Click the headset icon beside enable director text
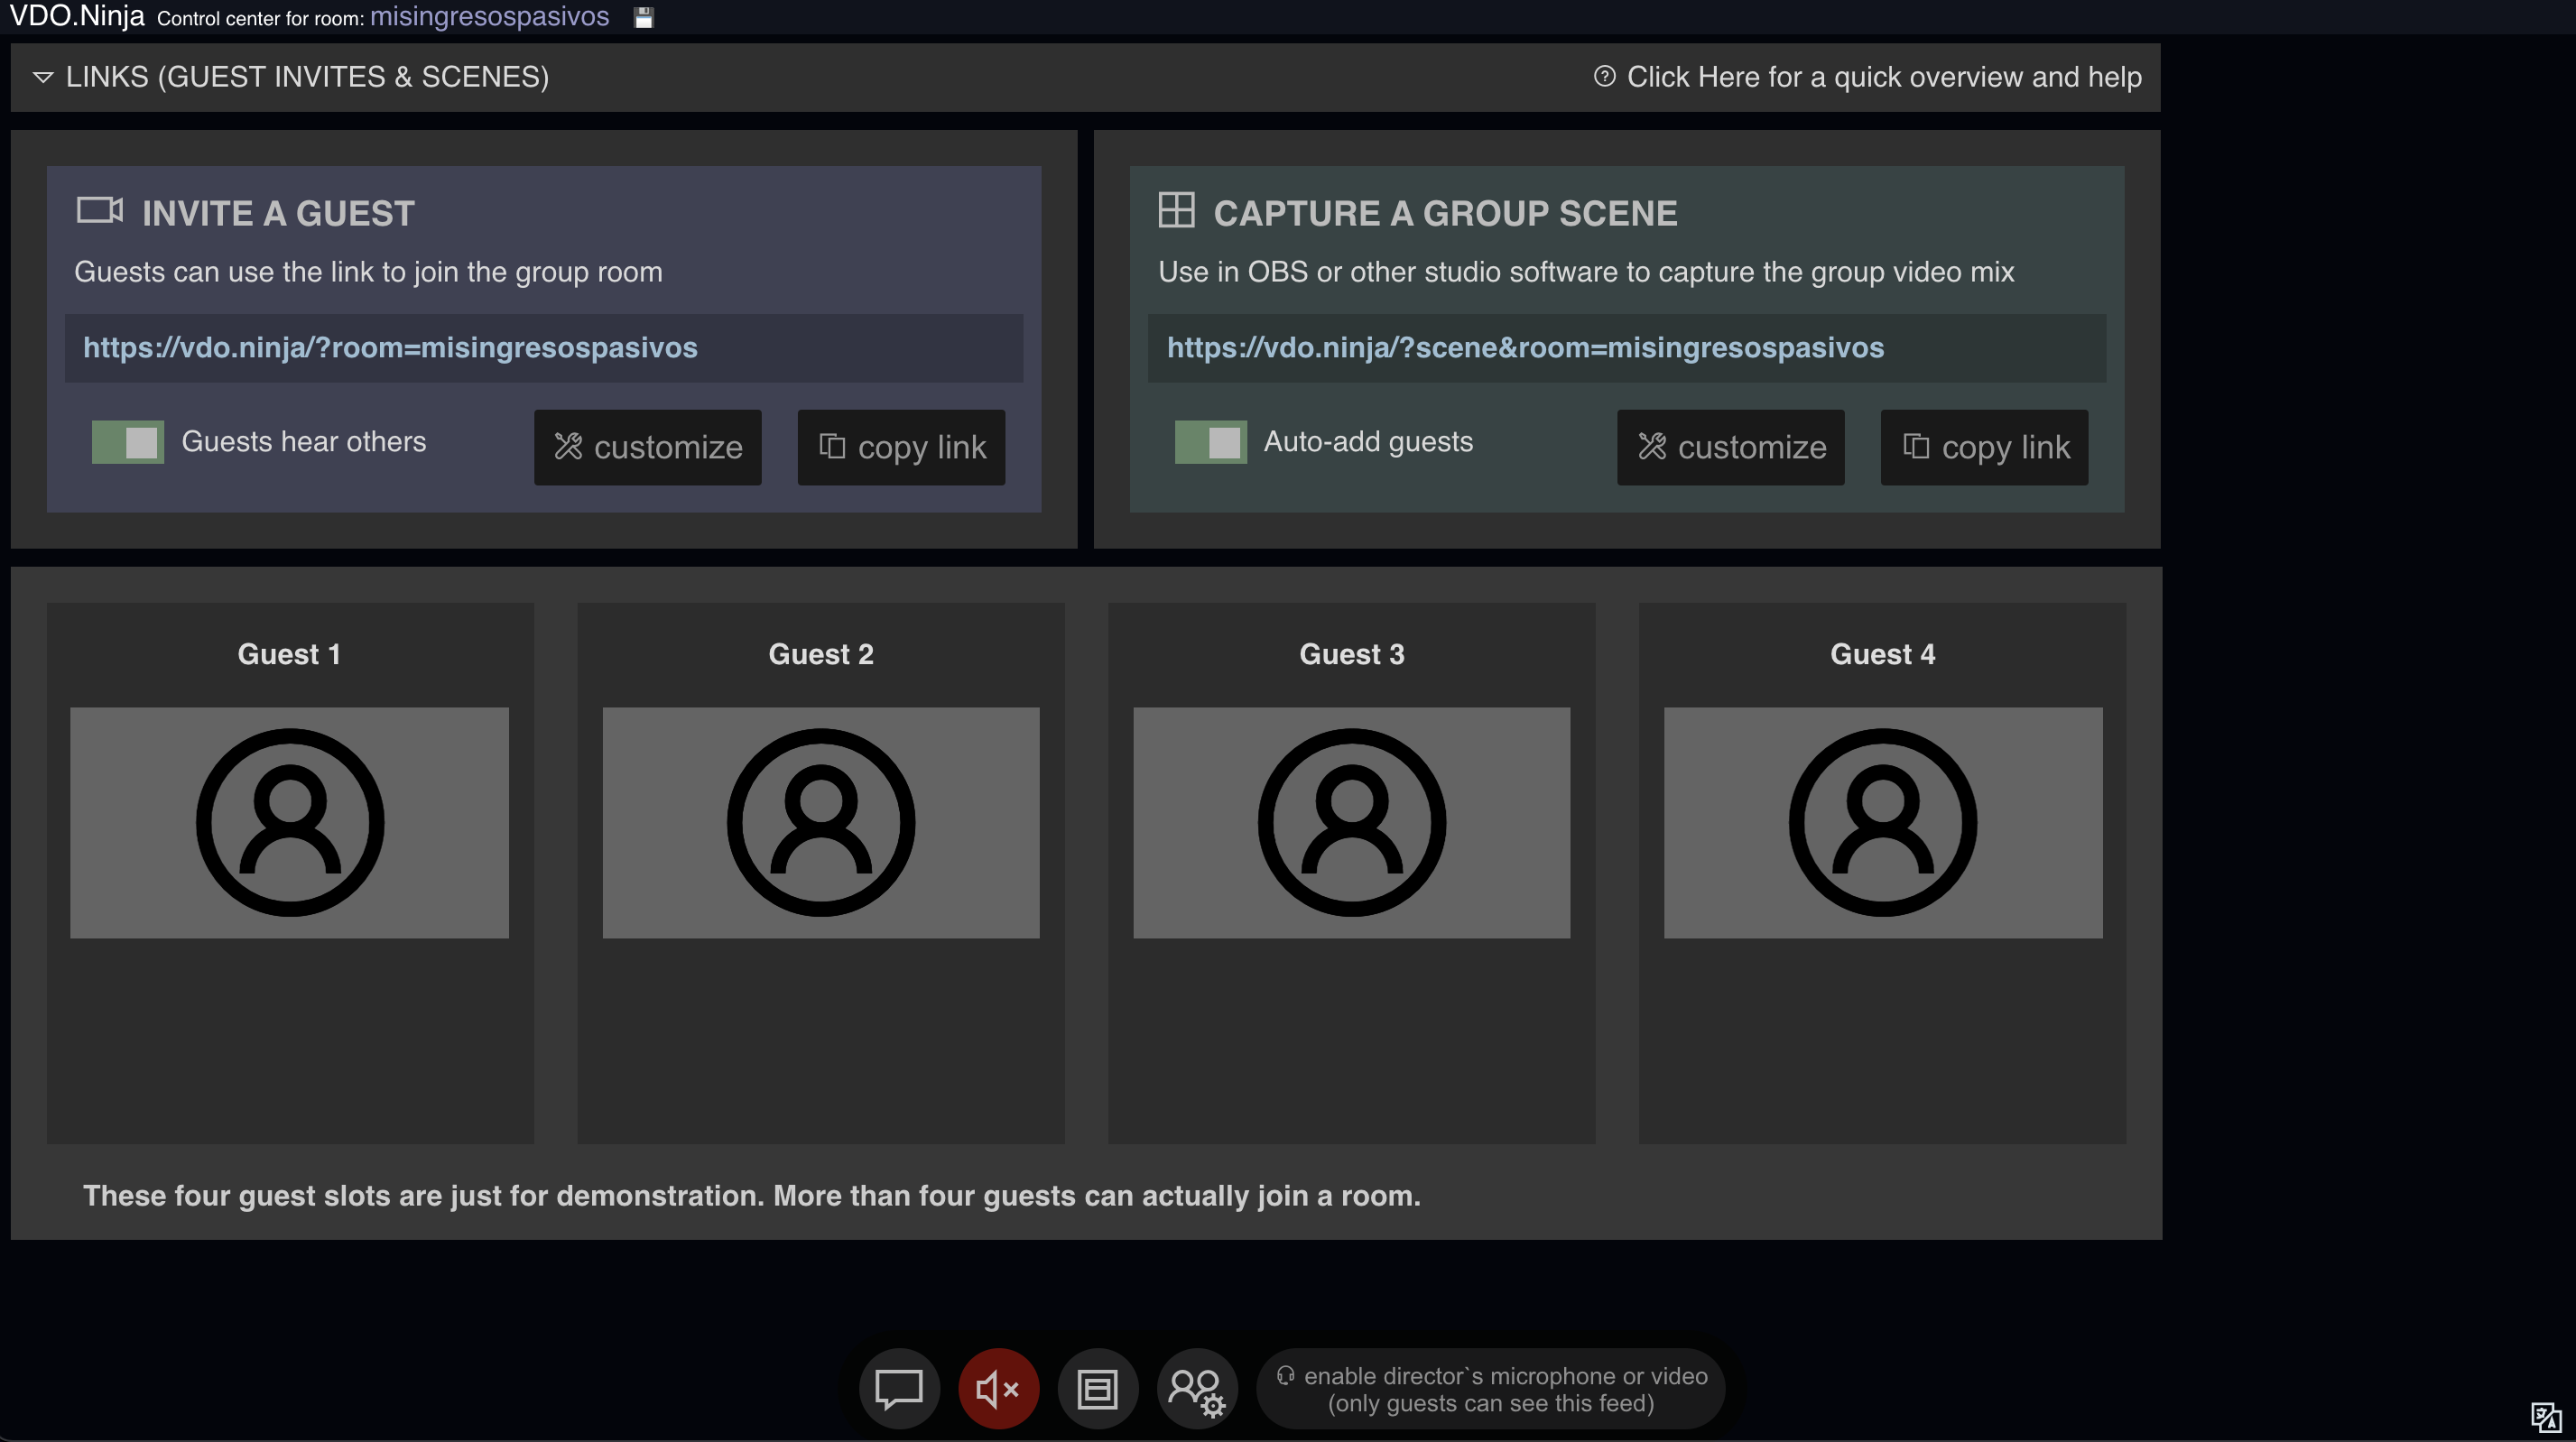Screen dimensions: 2576x1442 click(1285, 1375)
